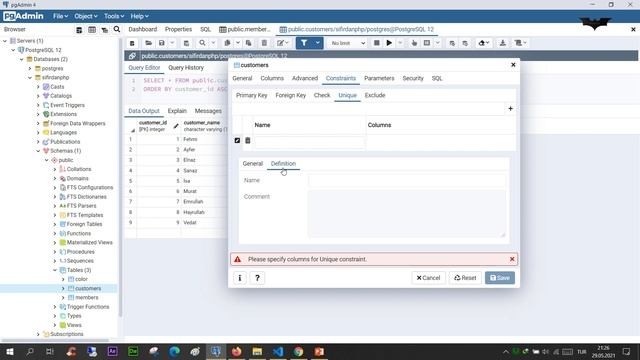Switch to the Columns tab in dialog

click(x=272, y=78)
